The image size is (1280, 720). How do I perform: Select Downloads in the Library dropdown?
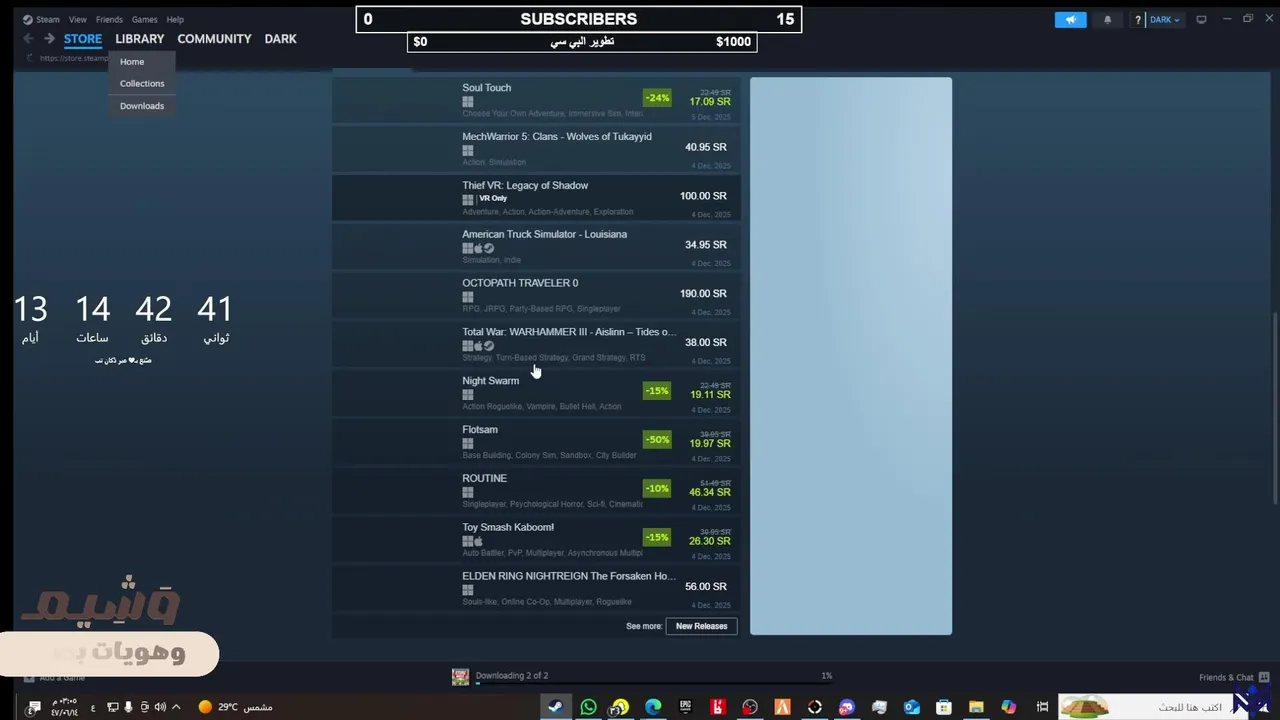(x=141, y=106)
